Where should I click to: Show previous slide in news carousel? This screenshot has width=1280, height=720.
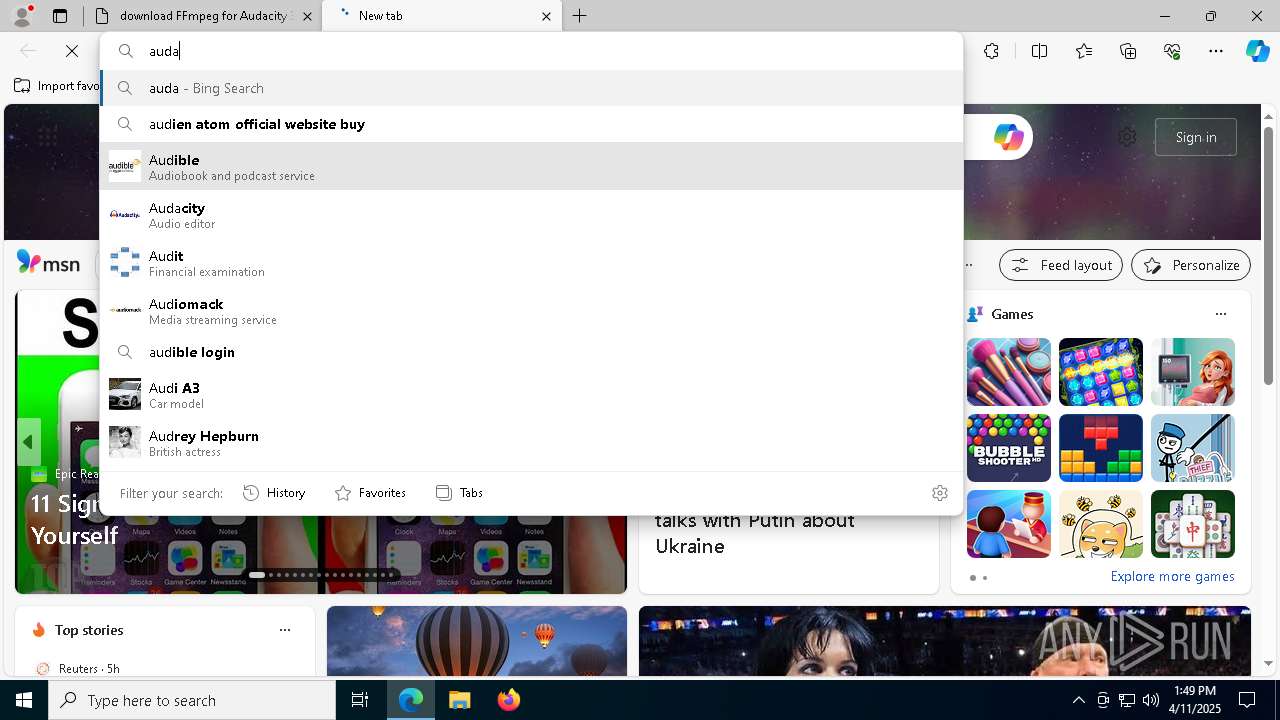(x=28, y=442)
